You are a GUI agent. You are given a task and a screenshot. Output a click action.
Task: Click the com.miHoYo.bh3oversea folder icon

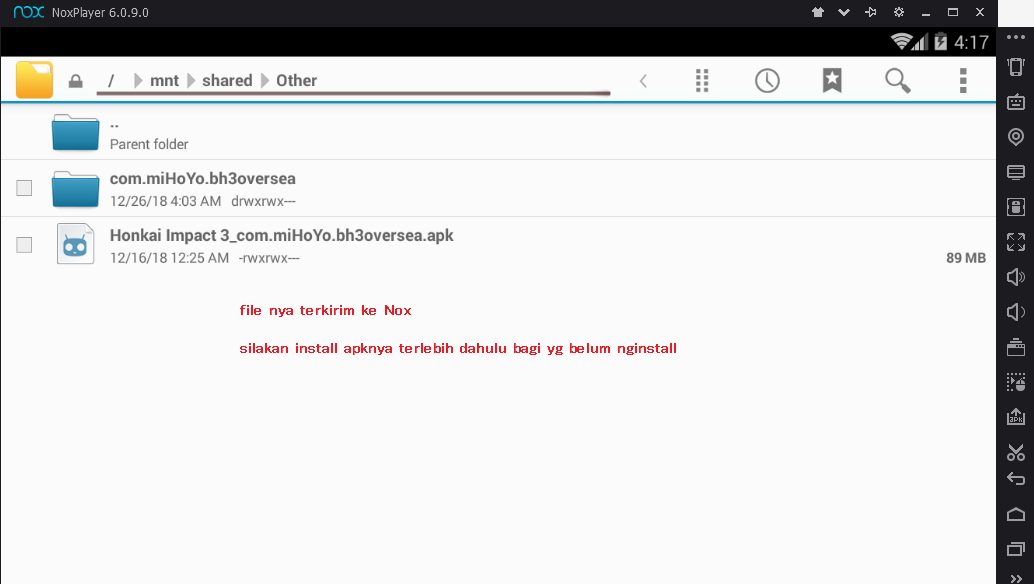click(x=75, y=189)
